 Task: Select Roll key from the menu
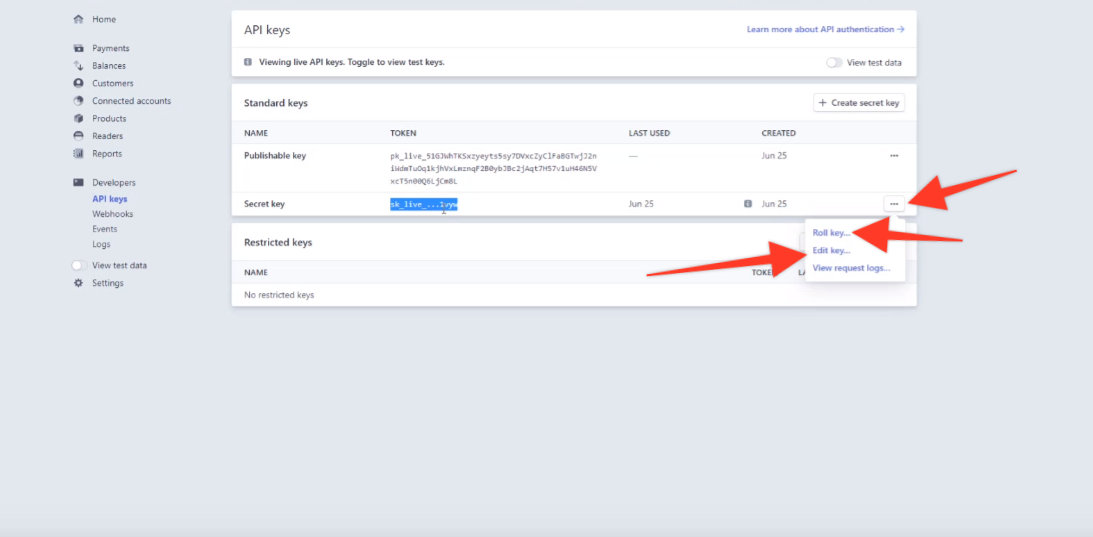[832, 233]
